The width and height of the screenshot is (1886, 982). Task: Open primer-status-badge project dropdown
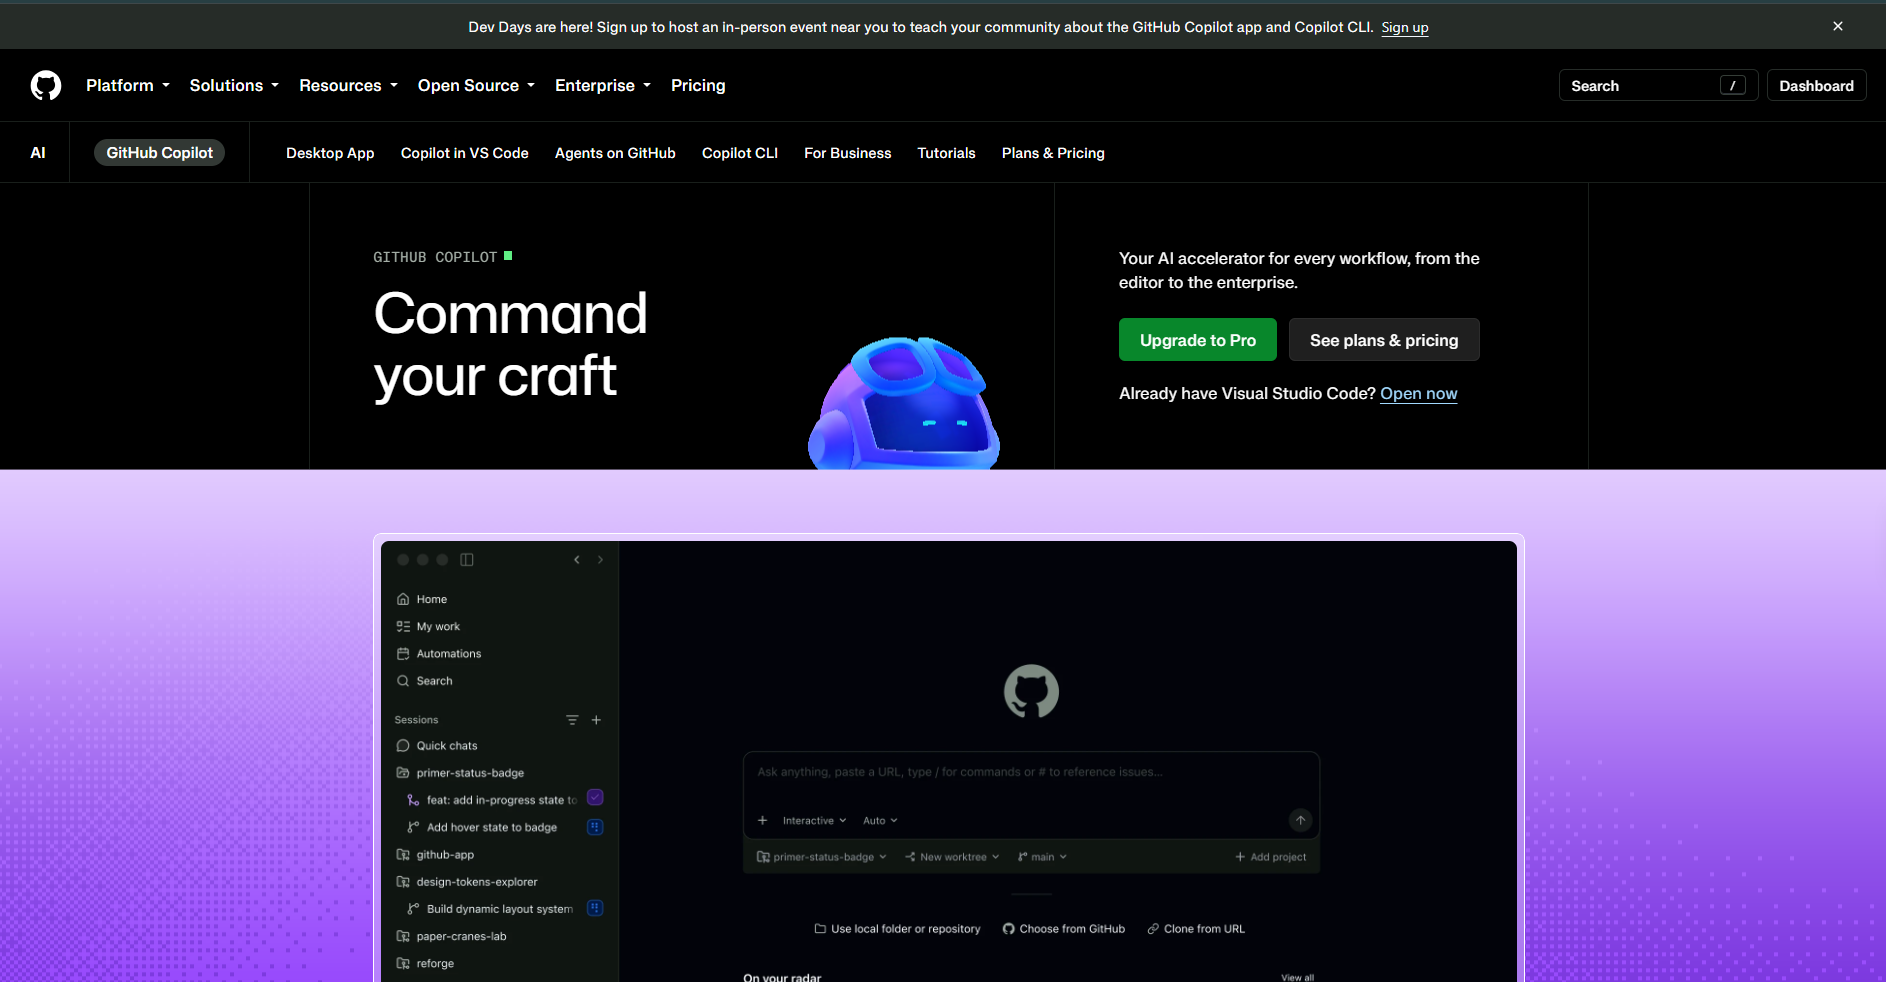822,857
